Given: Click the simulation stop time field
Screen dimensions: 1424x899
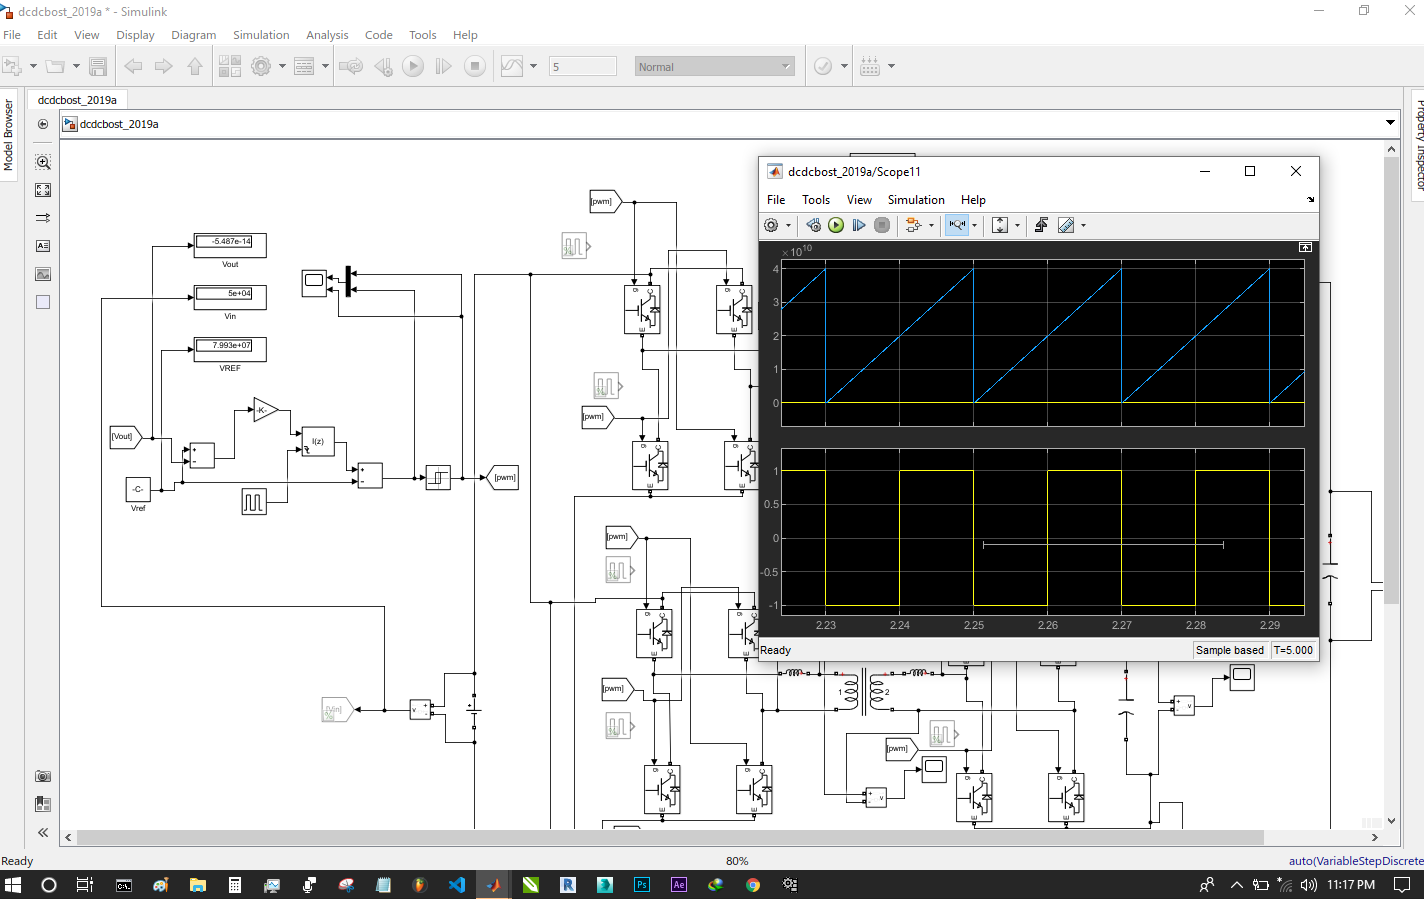Looking at the screenshot, I should point(582,67).
